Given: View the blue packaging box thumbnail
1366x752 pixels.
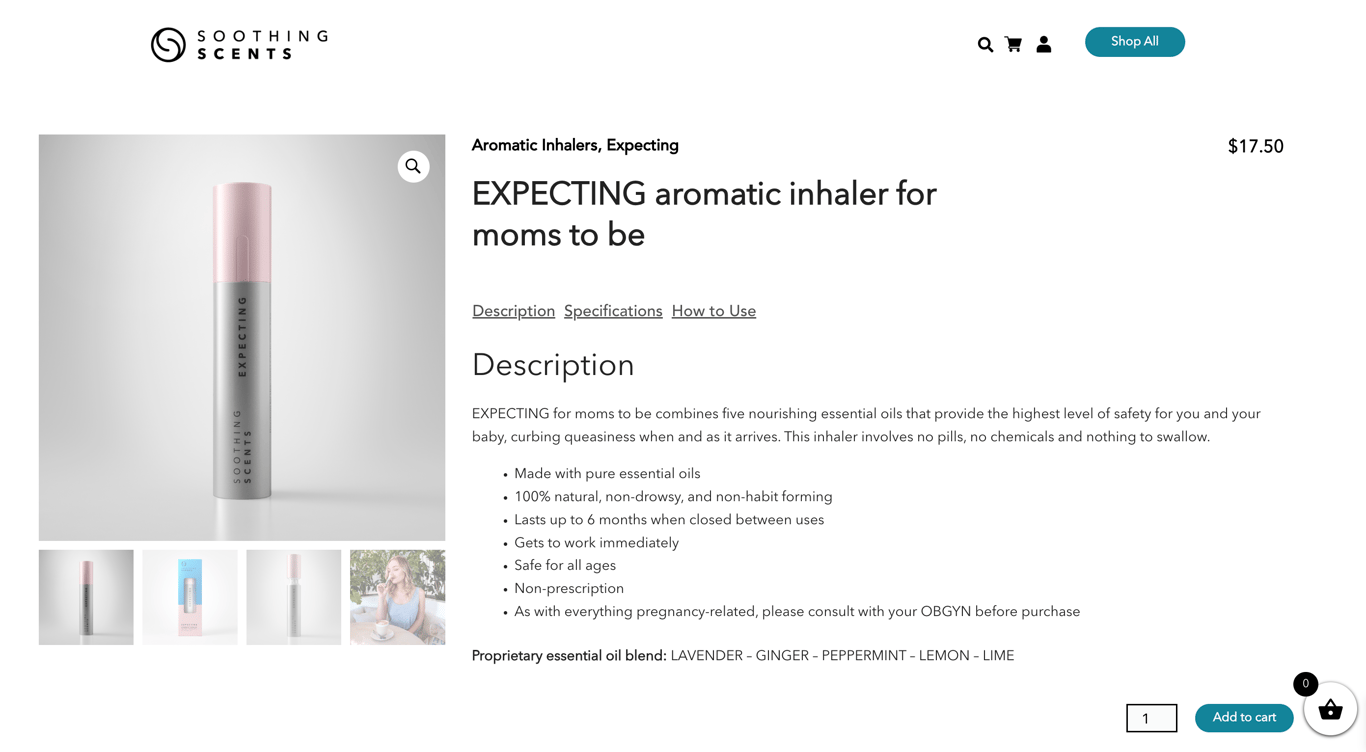Looking at the screenshot, I should [x=189, y=596].
